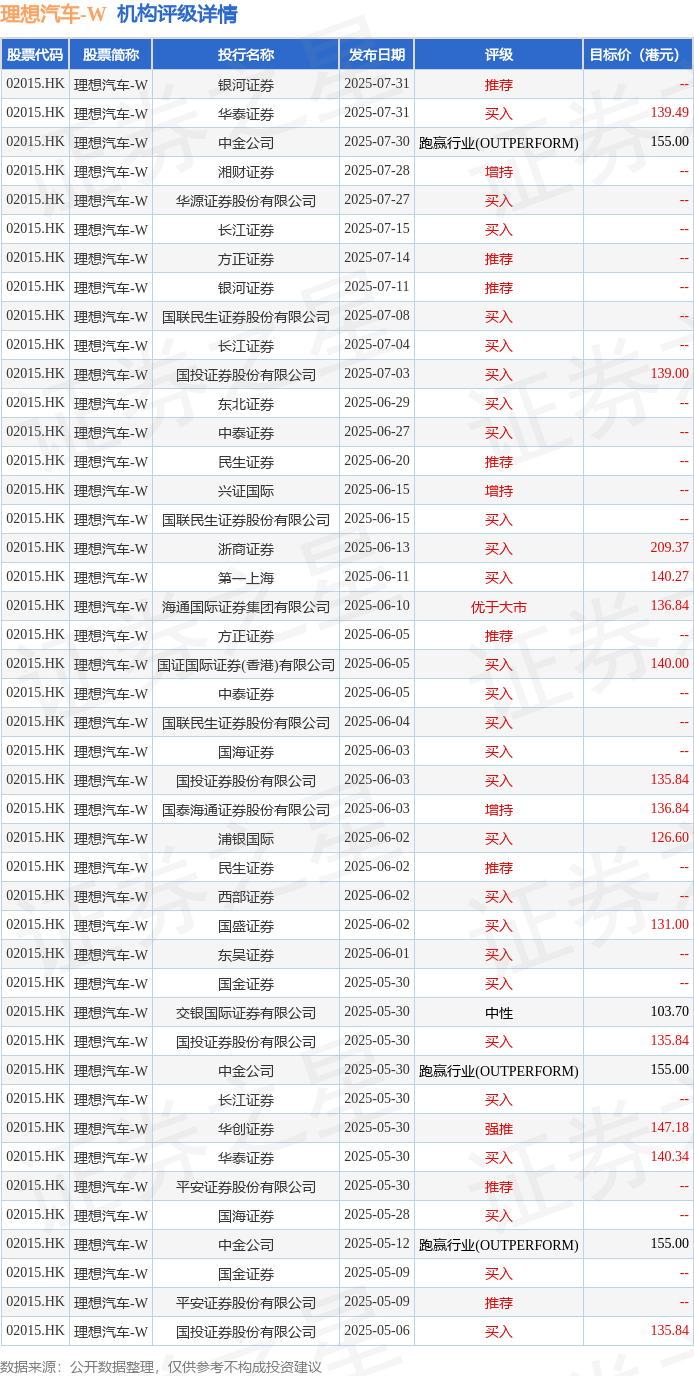Image resolution: width=694 pixels, height=1376 pixels.
Task: Click the 中性 rating
Action: 499,1013
